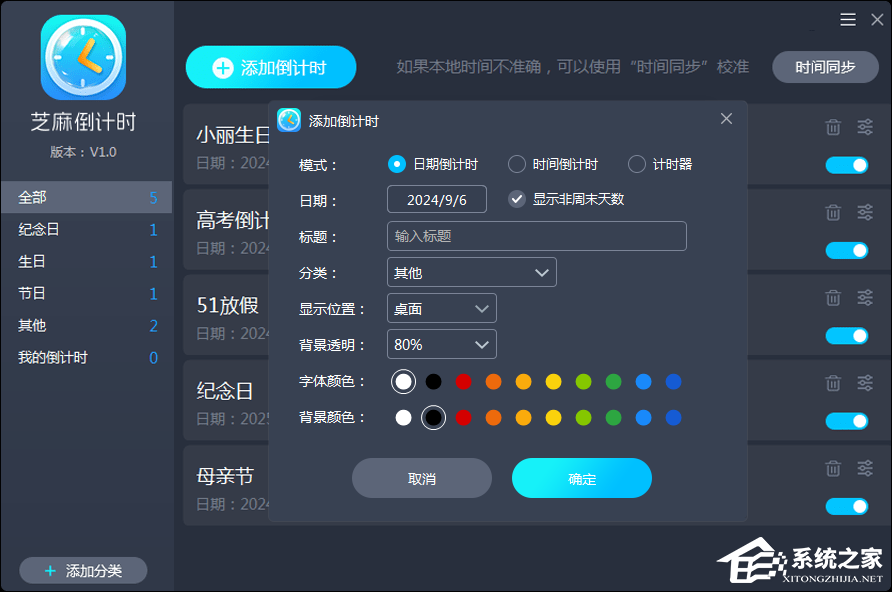Open the 显示位置 dropdown

441,308
